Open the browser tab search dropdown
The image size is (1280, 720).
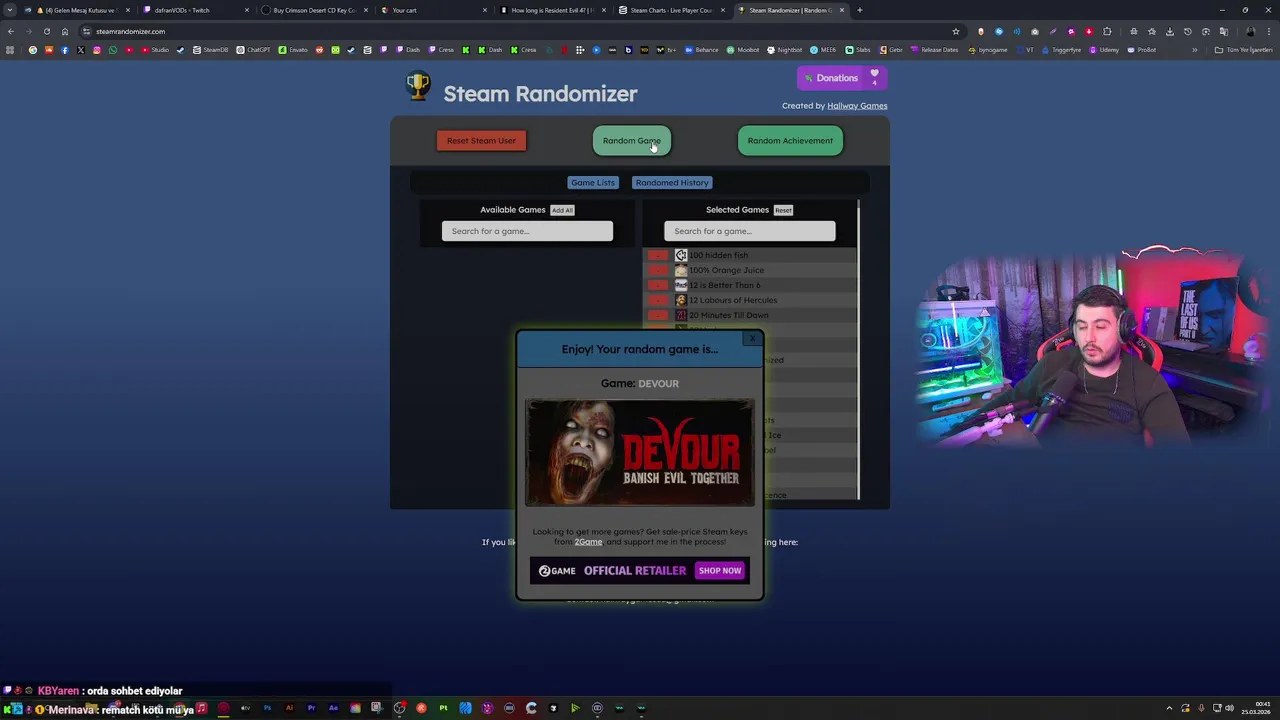pyautogui.click(x=9, y=10)
